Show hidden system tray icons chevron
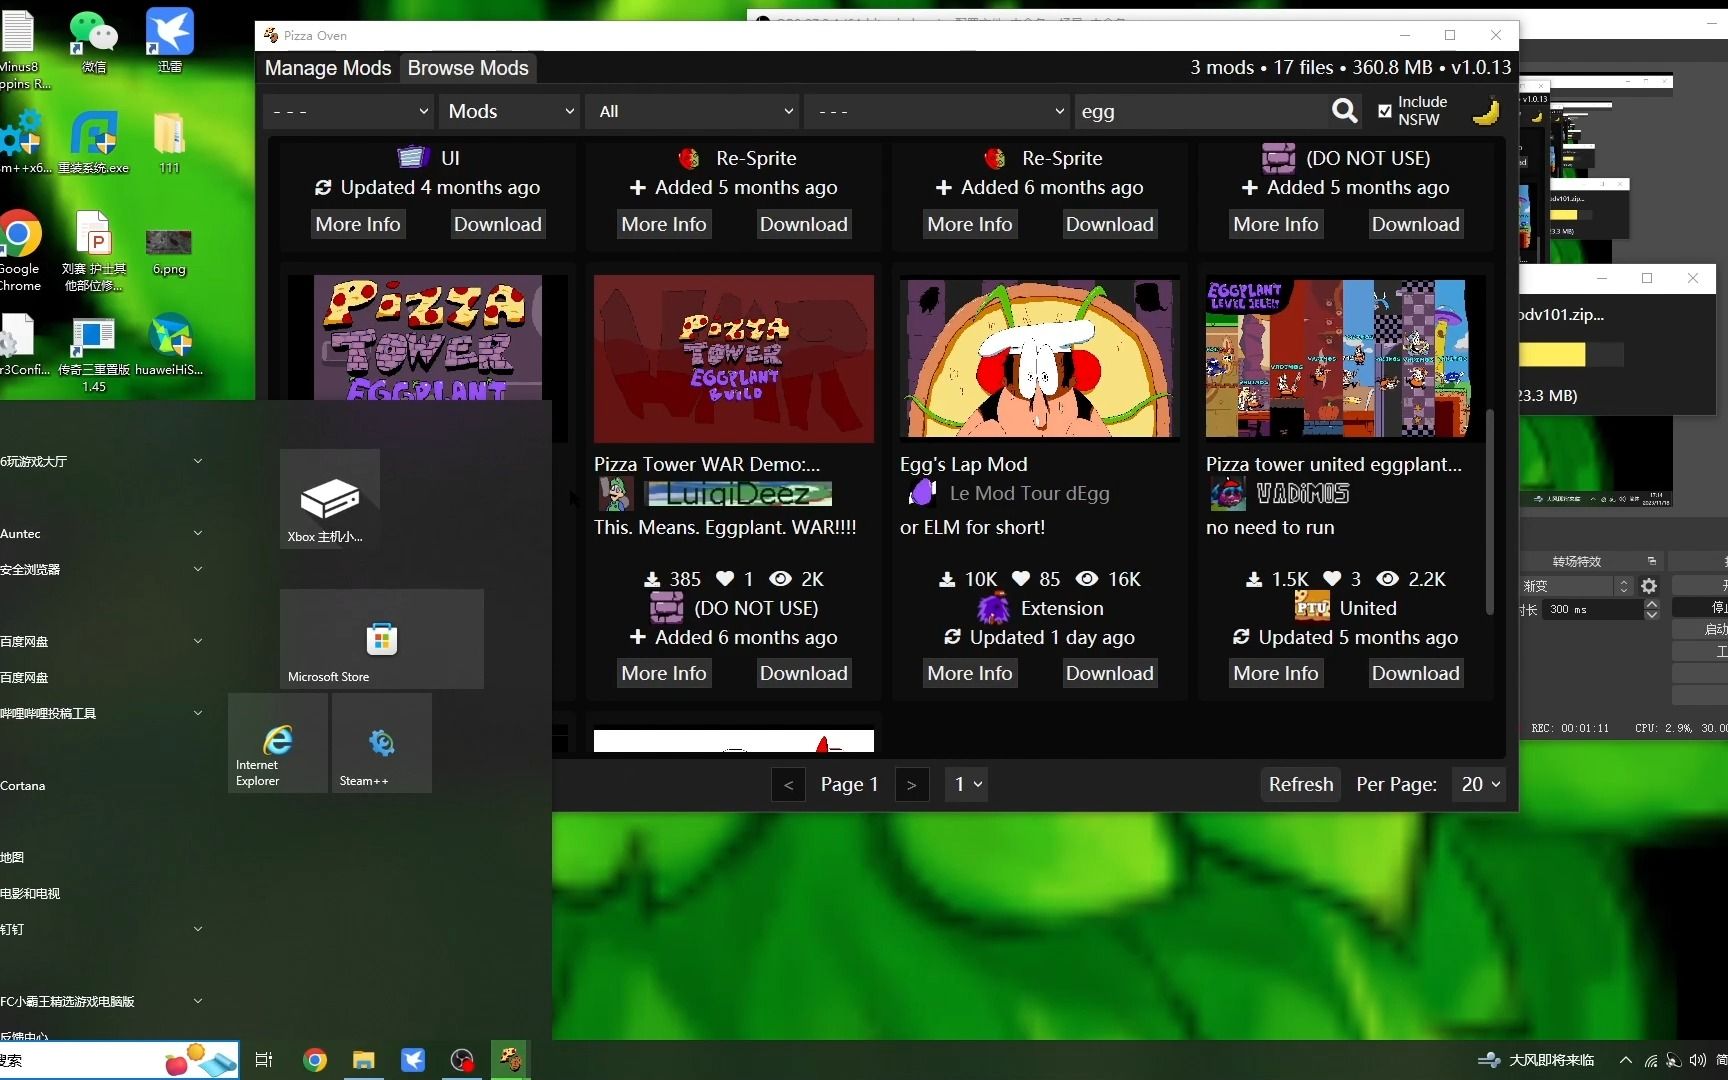Viewport: 1728px width, 1080px height. pos(1626,1060)
